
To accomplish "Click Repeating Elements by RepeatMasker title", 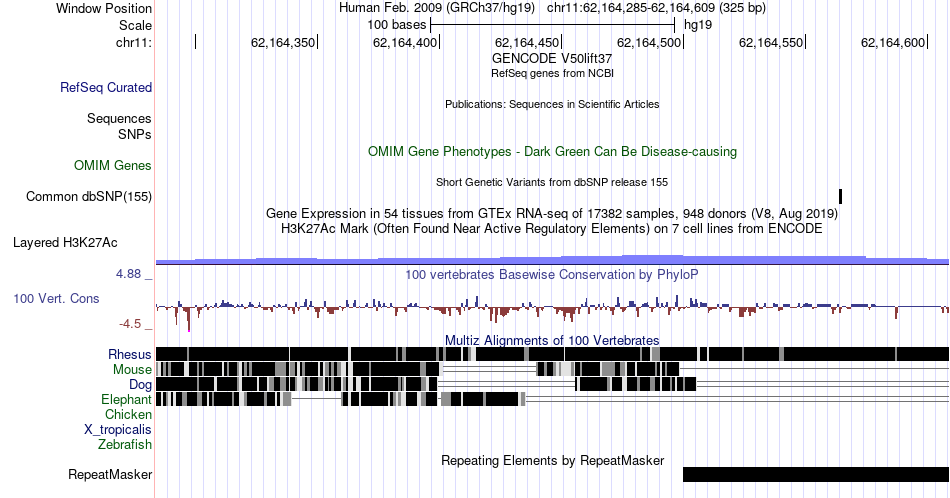I will [x=552, y=460].
